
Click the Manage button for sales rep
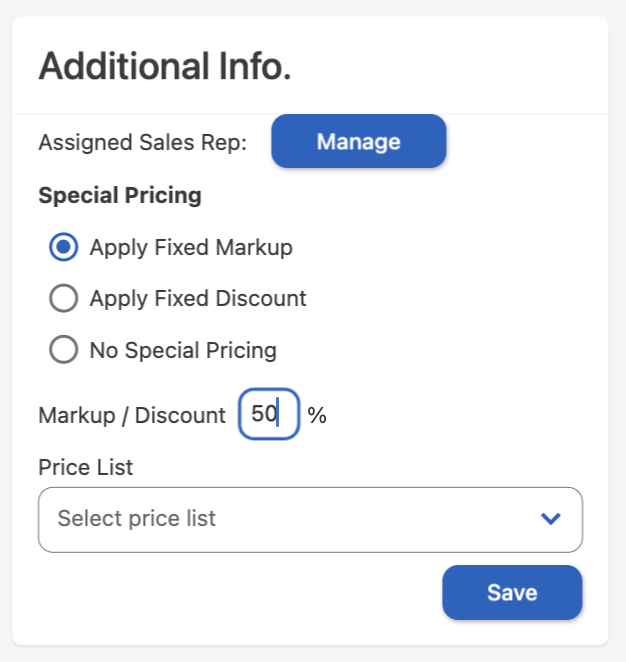tap(358, 141)
